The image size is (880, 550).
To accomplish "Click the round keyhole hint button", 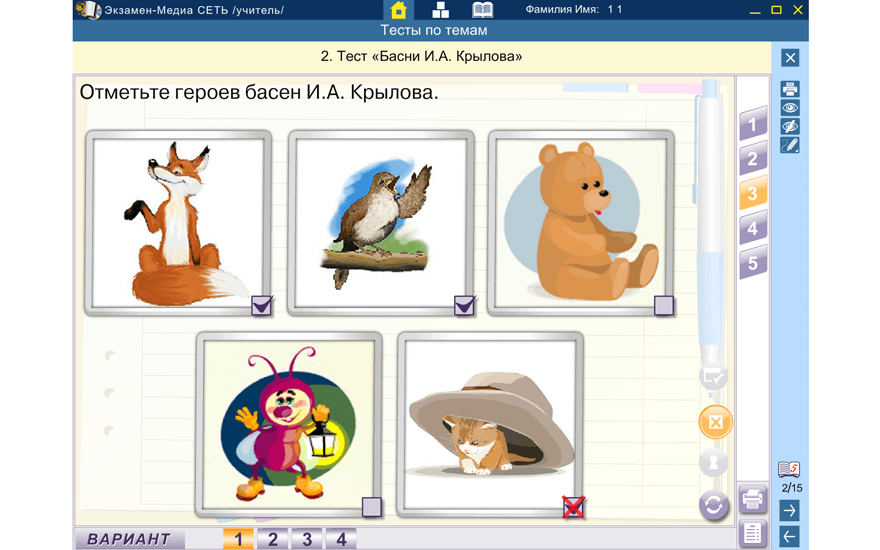I will pos(713,462).
